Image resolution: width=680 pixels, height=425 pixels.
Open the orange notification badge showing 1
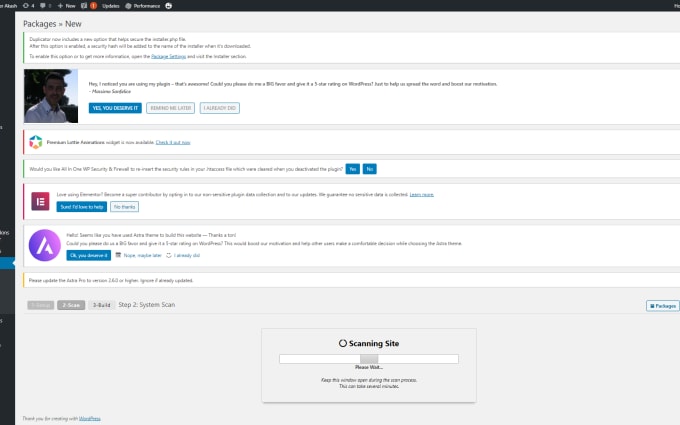pyautogui.click(x=93, y=6)
